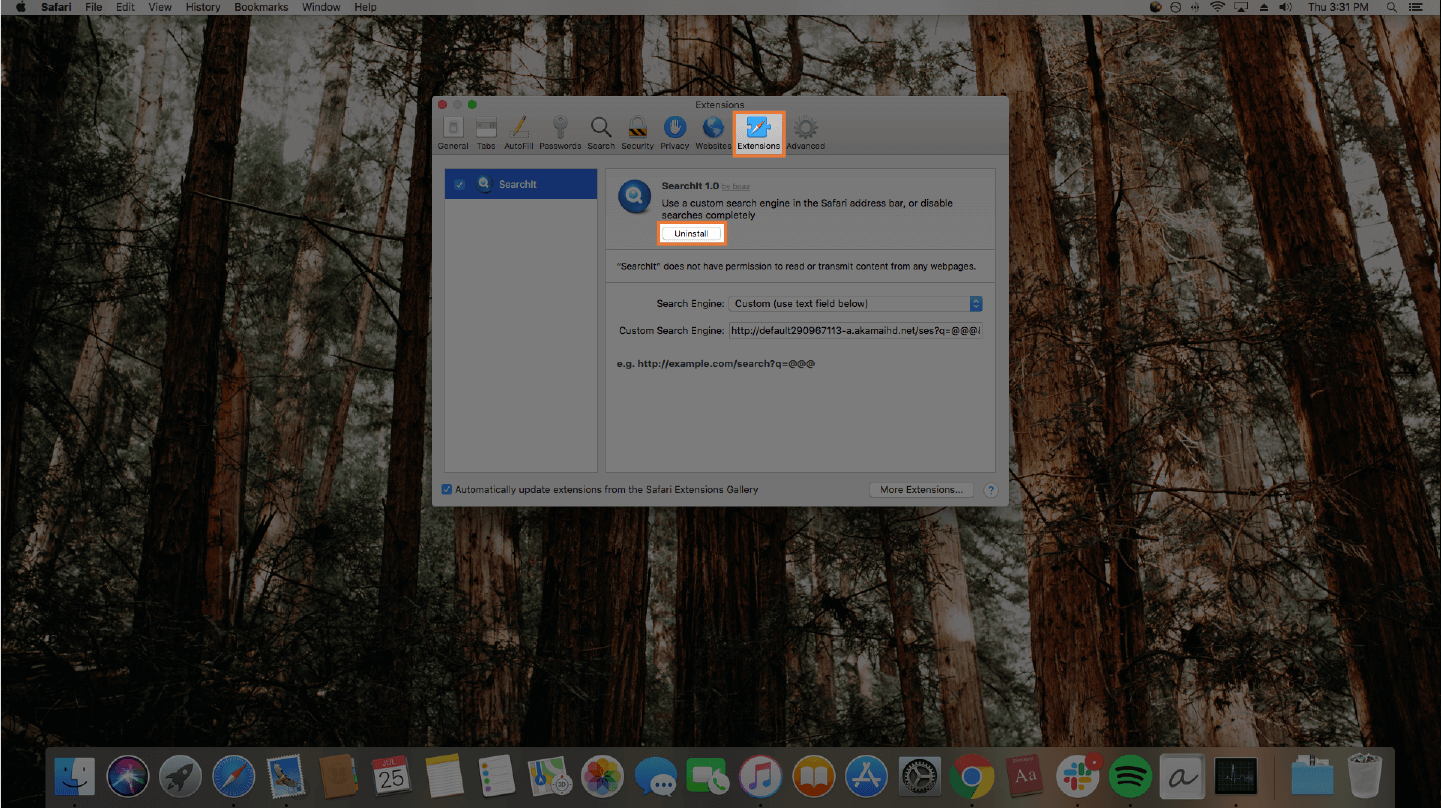1441x808 pixels.
Task: Open Mail stamp icon in Dock
Action: [x=286, y=776]
